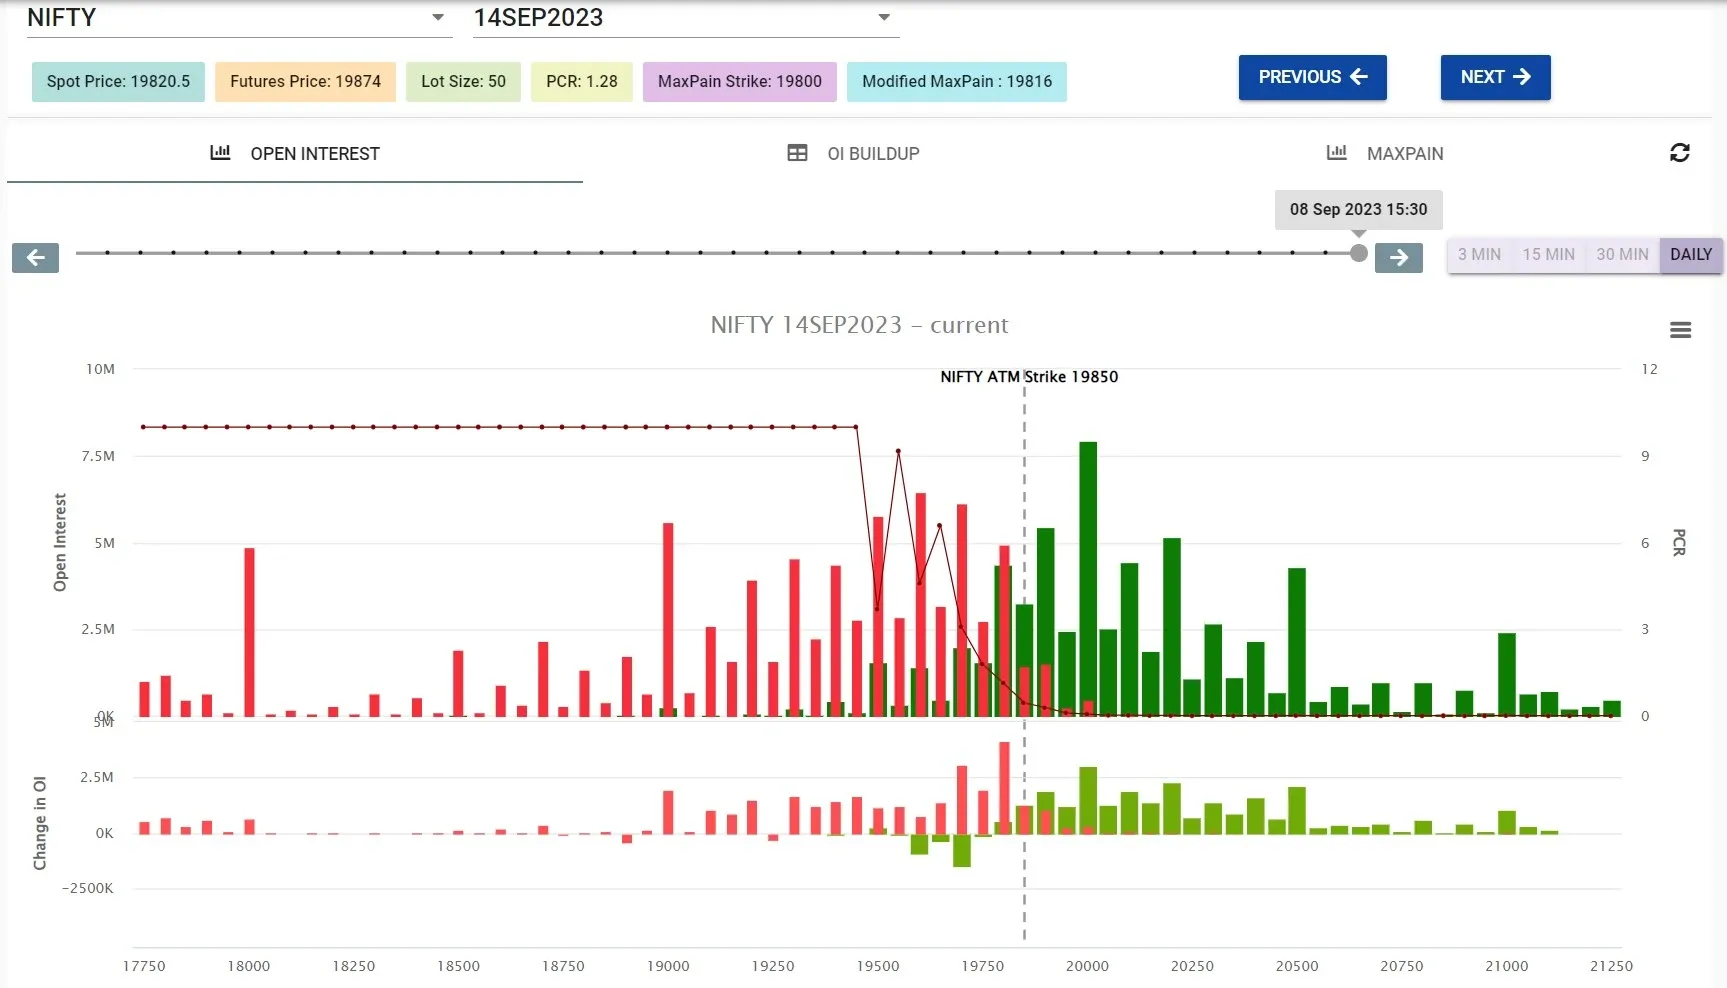This screenshot has width=1727, height=988.
Task: Switch to the OPEN INTEREST tab
Action: pyautogui.click(x=295, y=154)
